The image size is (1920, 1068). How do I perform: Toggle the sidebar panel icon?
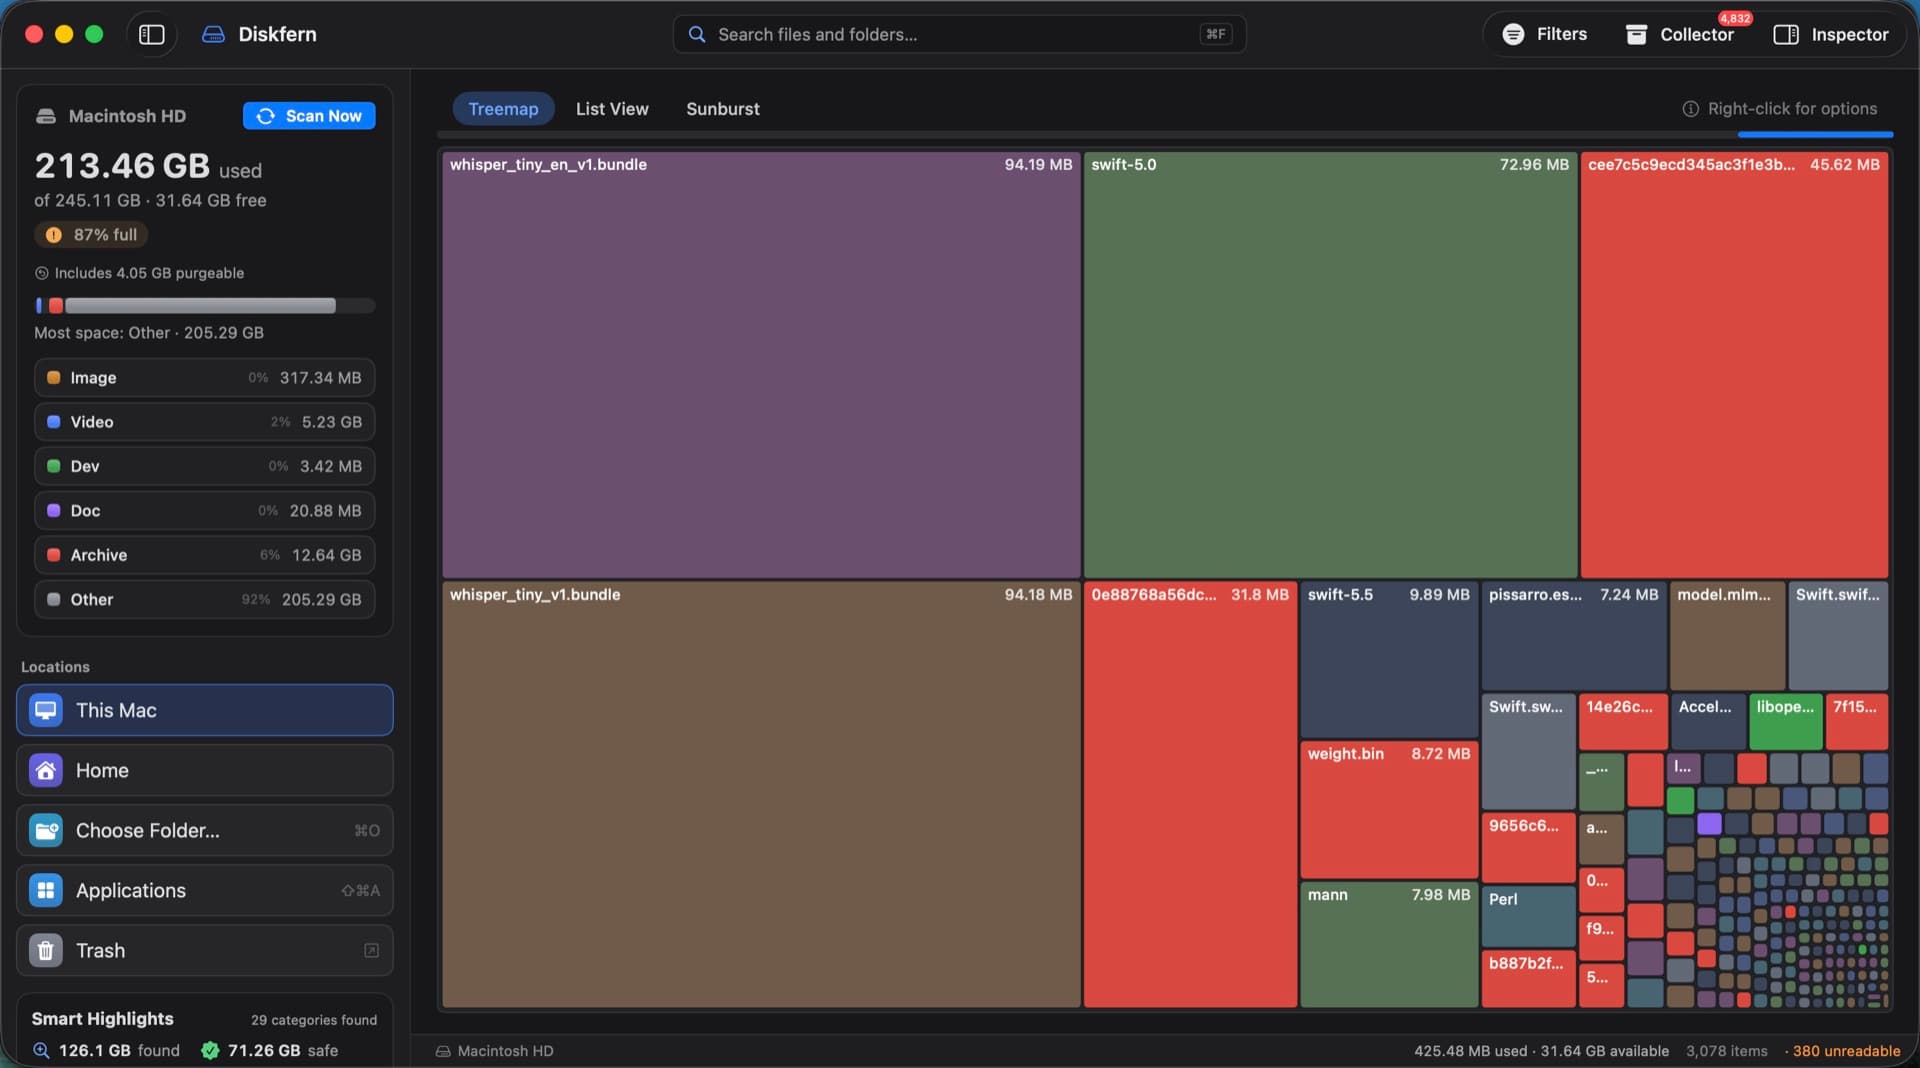click(151, 34)
